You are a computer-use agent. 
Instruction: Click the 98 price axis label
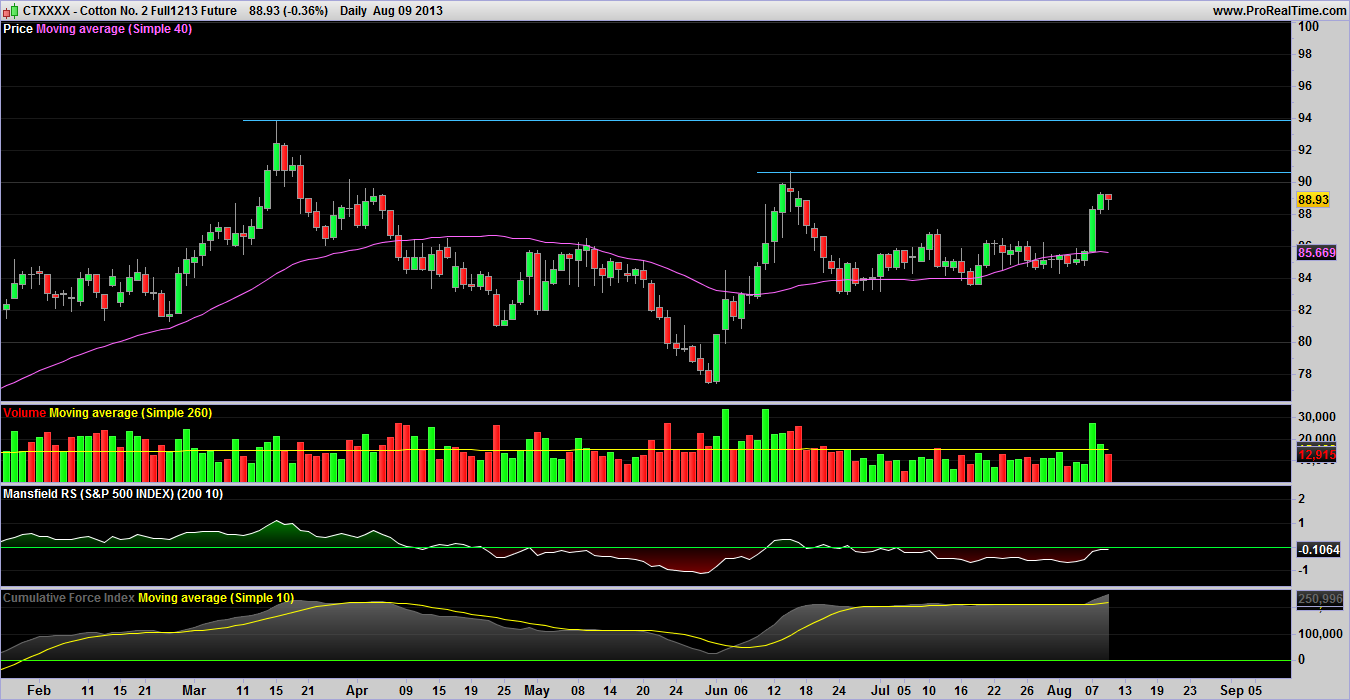1304,53
